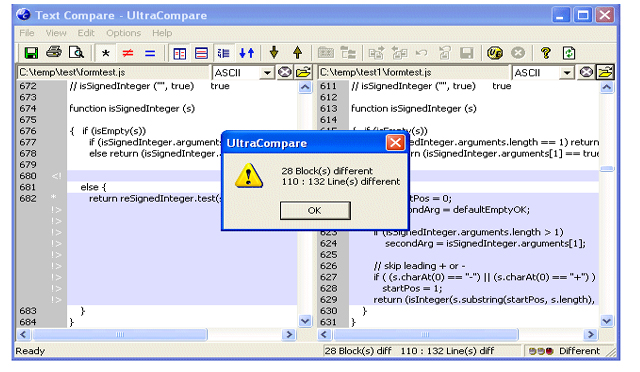This screenshot has height=372, width=640.
Task: Open right pane ASCII encoding dropdown
Action: click(567, 73)
